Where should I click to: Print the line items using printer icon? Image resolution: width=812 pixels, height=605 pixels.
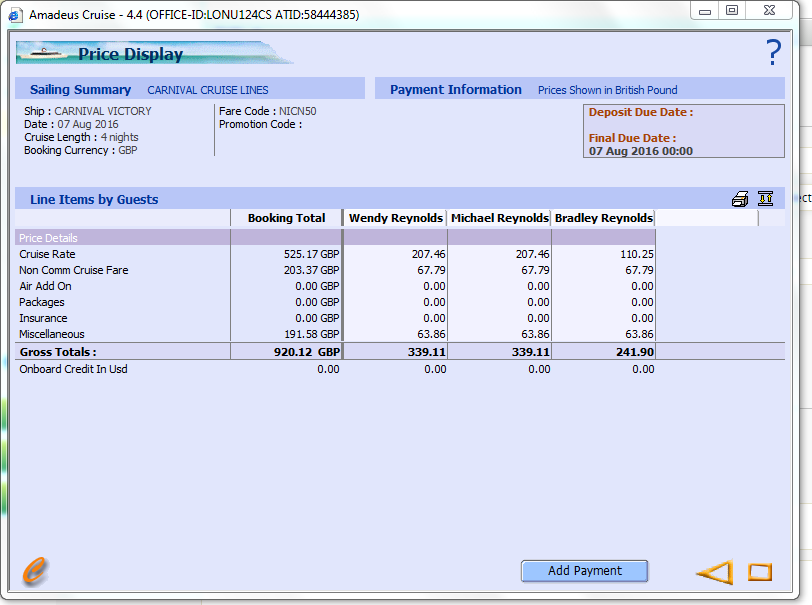pos(740,199)
